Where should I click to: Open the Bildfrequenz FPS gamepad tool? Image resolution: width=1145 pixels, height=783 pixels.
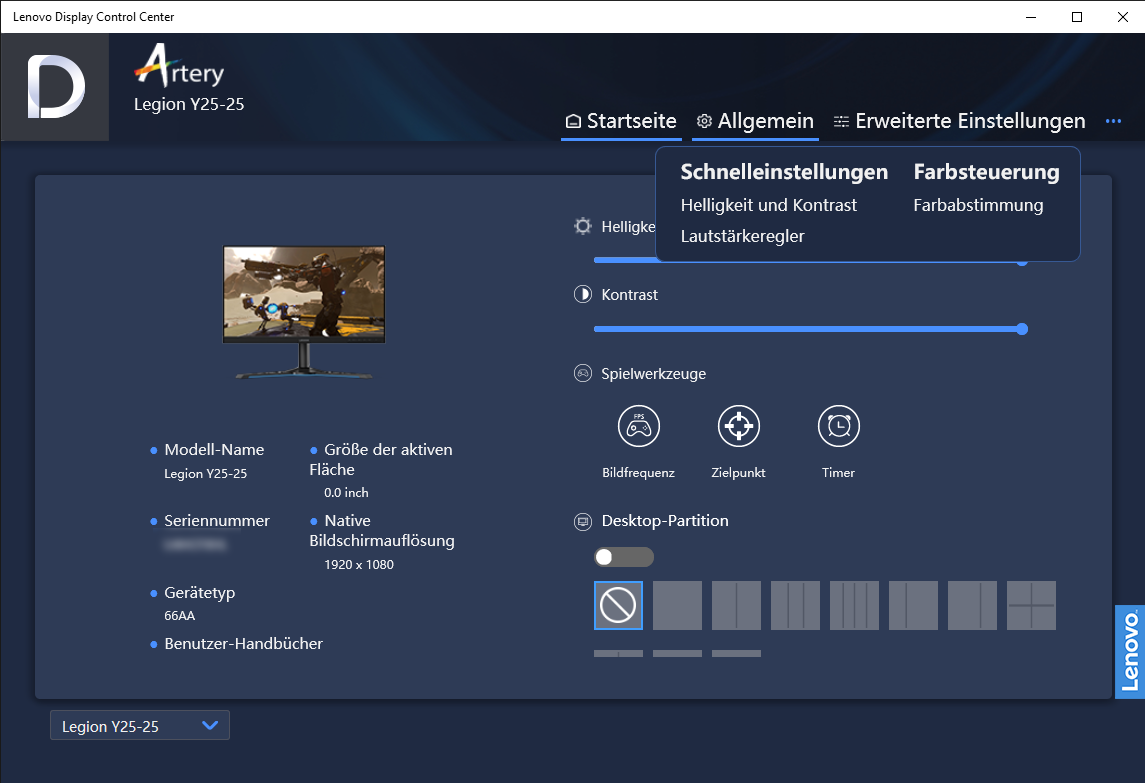(x=639, y=427)
